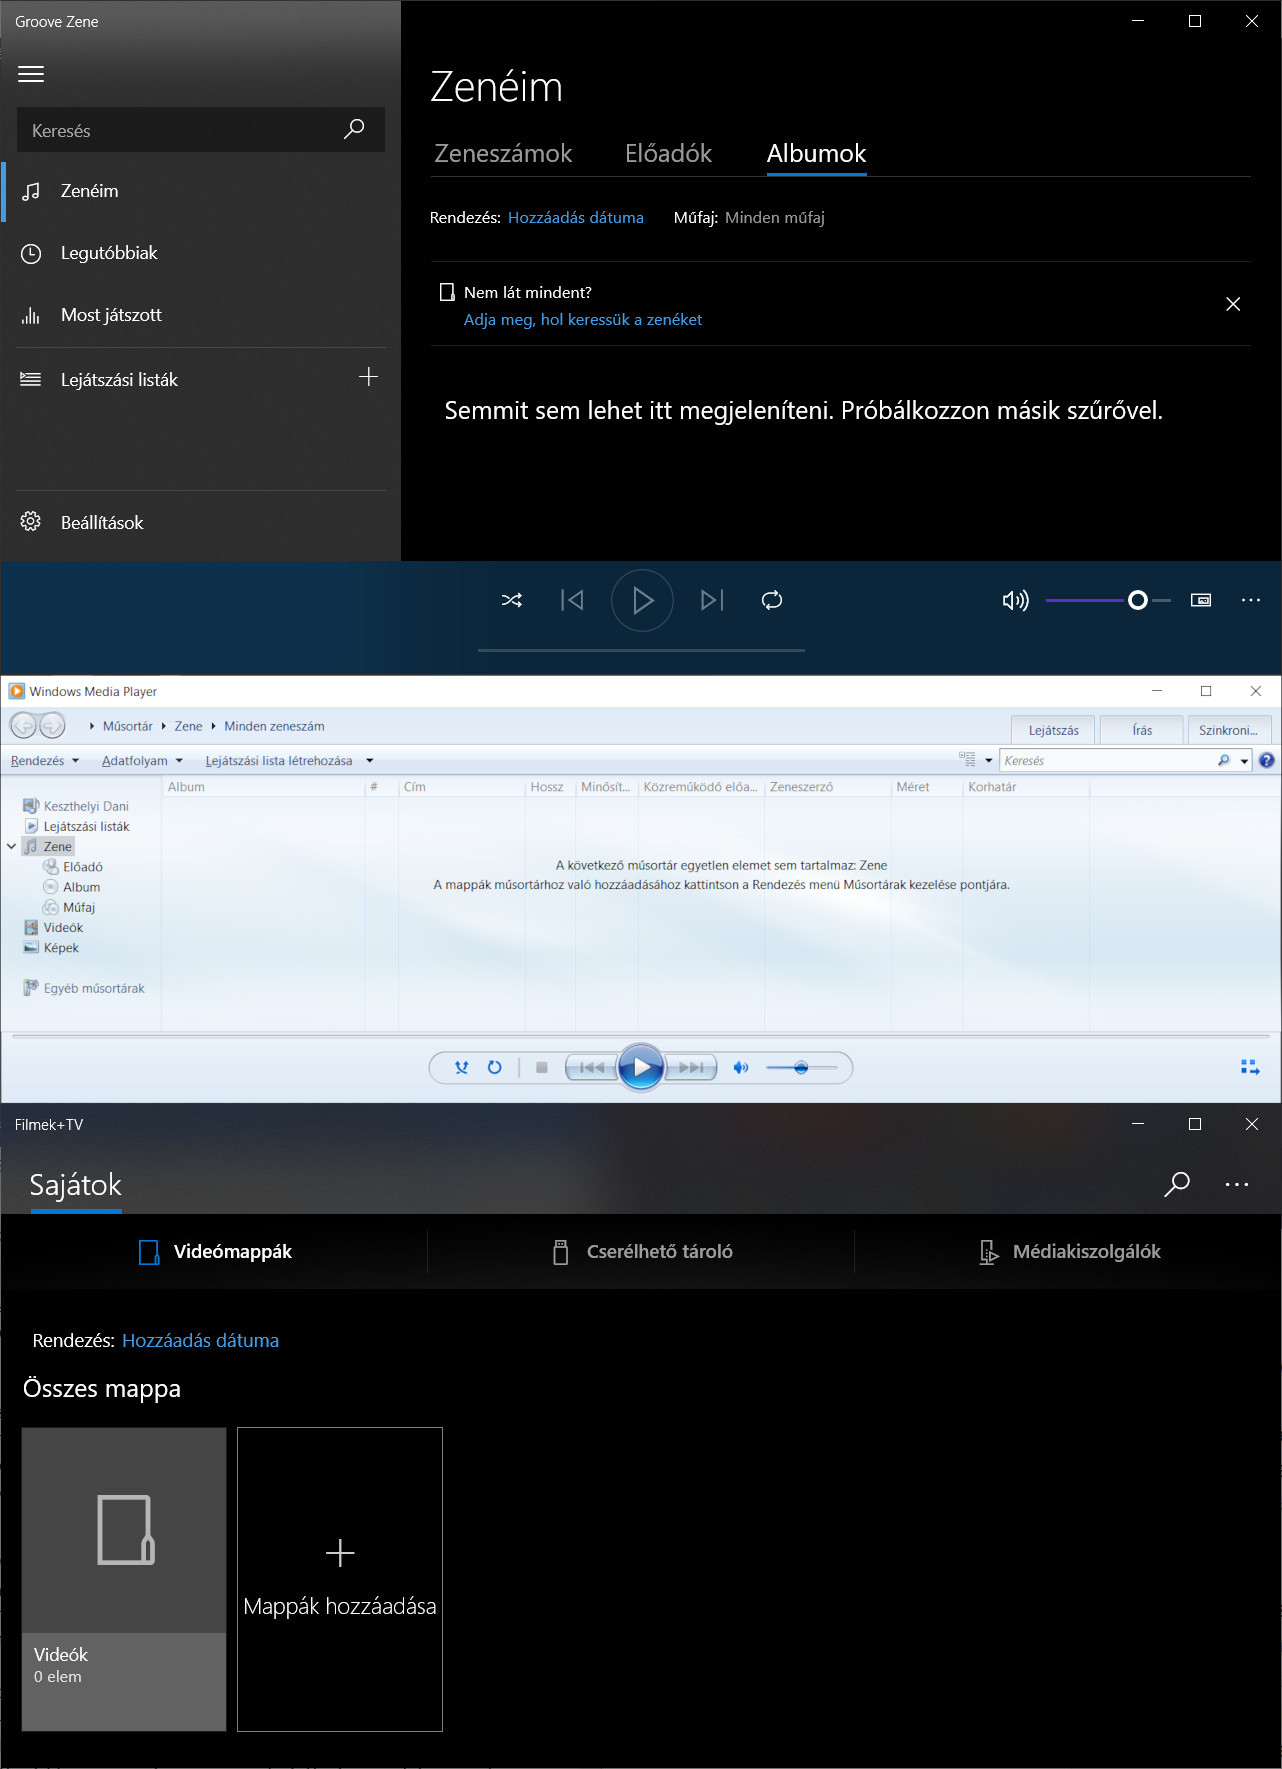Open Rendezés menu in Media Player
The height and width of the screenshot is (1769, 1282).
point(44,761)
